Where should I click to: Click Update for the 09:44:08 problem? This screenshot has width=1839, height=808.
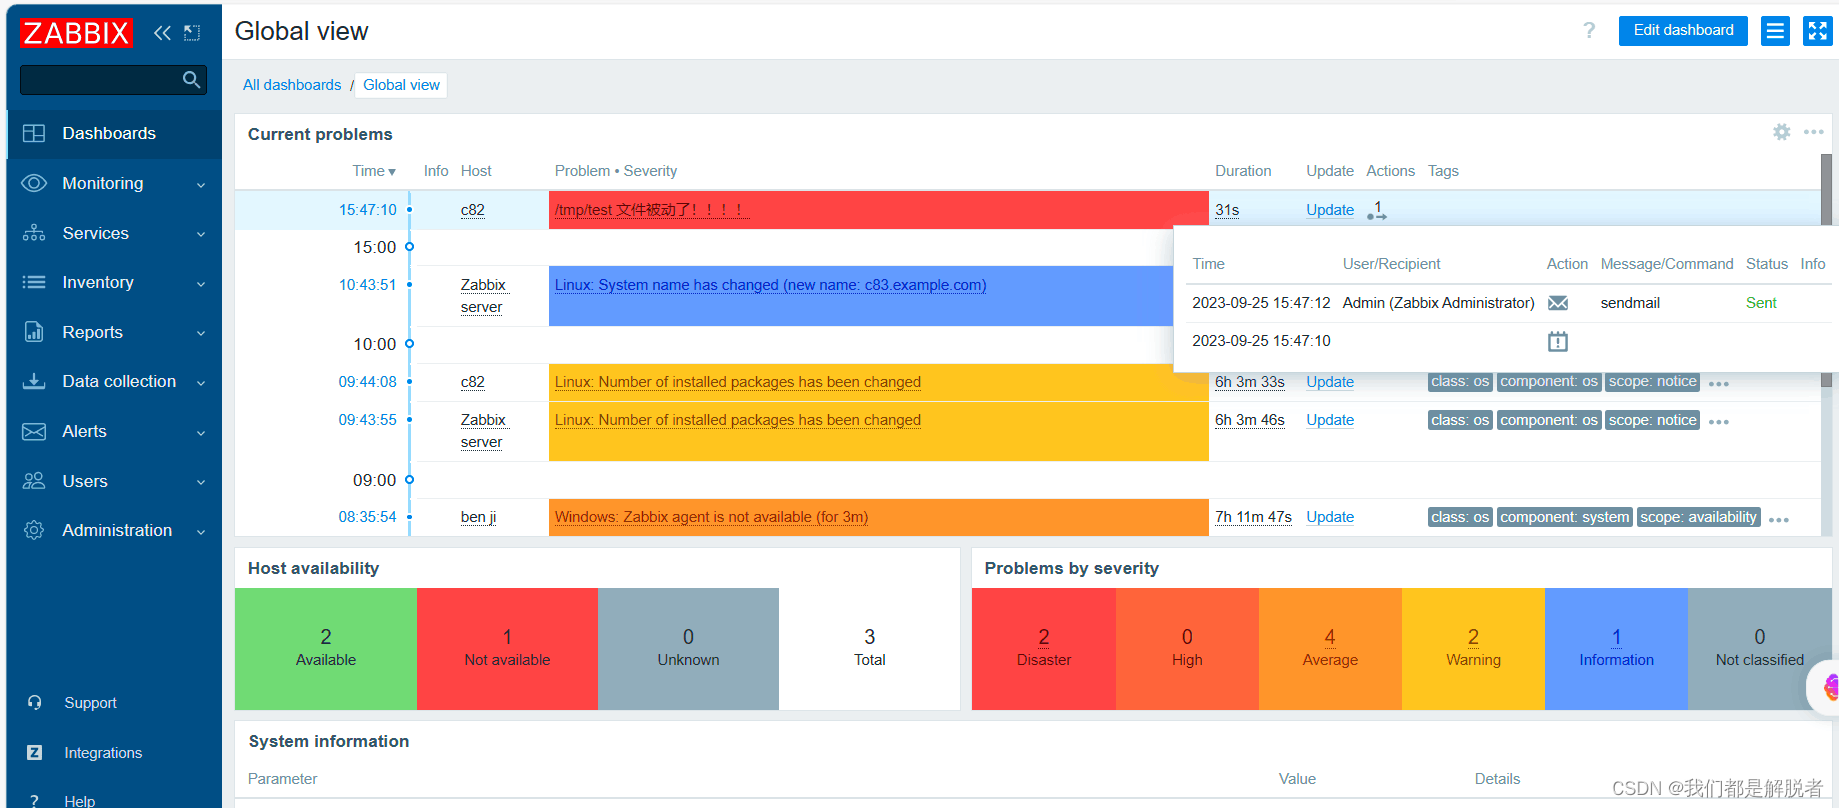(1330, 382)
